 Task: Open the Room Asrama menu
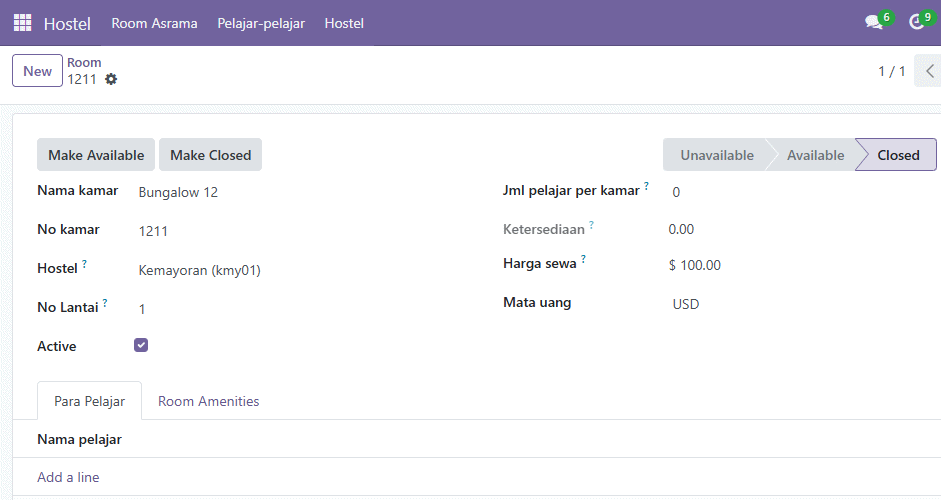coord(154,23)
